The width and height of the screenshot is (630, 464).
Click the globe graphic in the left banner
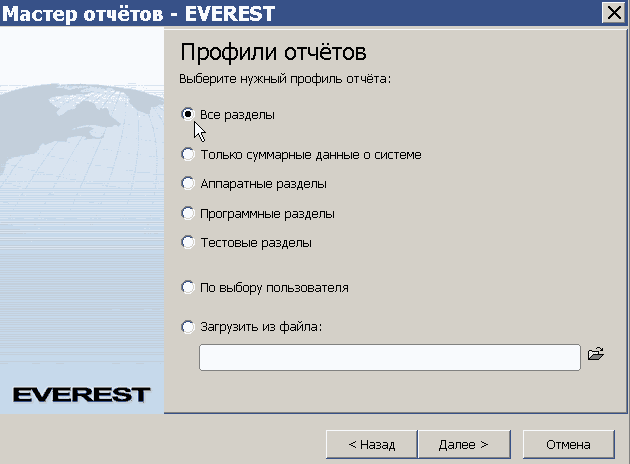point(82,133)
